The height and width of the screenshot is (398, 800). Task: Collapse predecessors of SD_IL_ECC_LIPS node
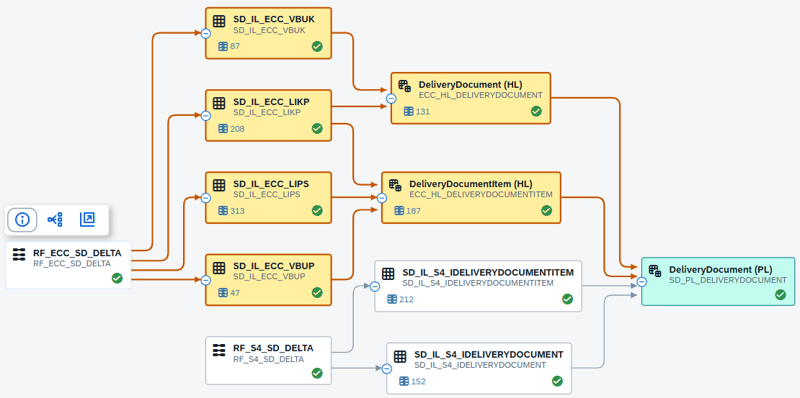[206, 198]
